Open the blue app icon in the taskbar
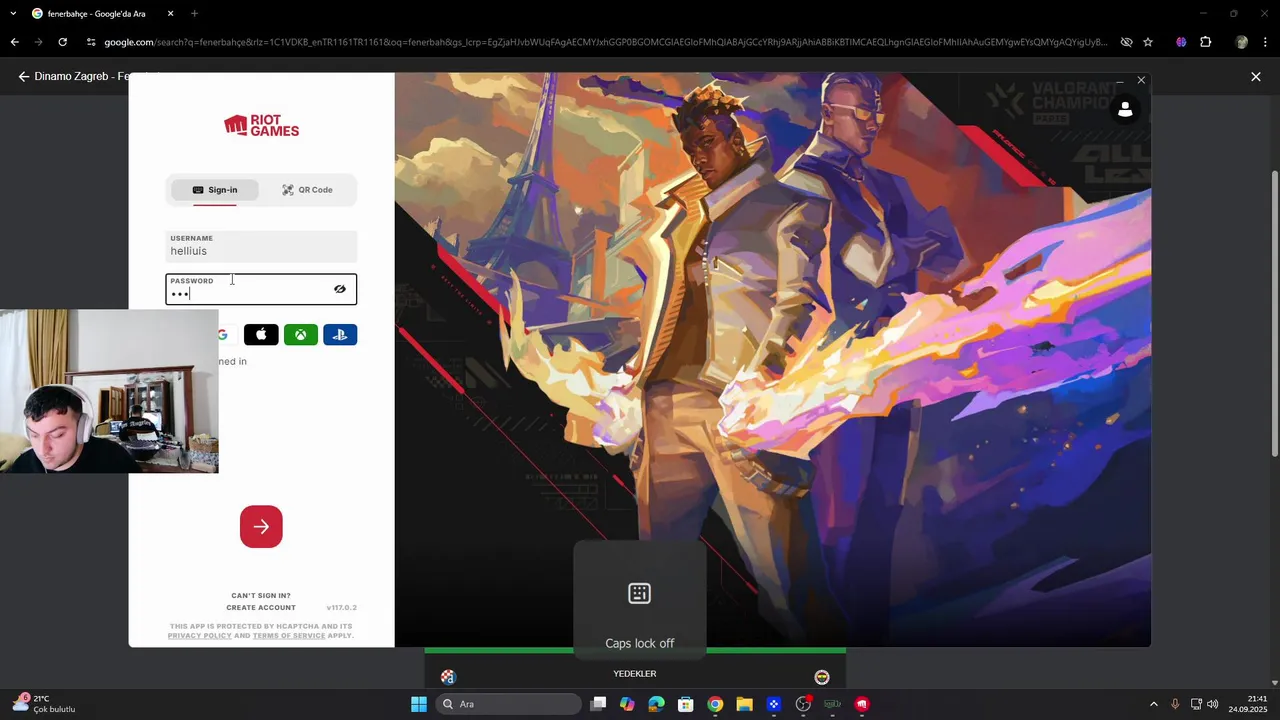Screen dimensions: 1280x720 pyautogui.click(x=774, y=704)
